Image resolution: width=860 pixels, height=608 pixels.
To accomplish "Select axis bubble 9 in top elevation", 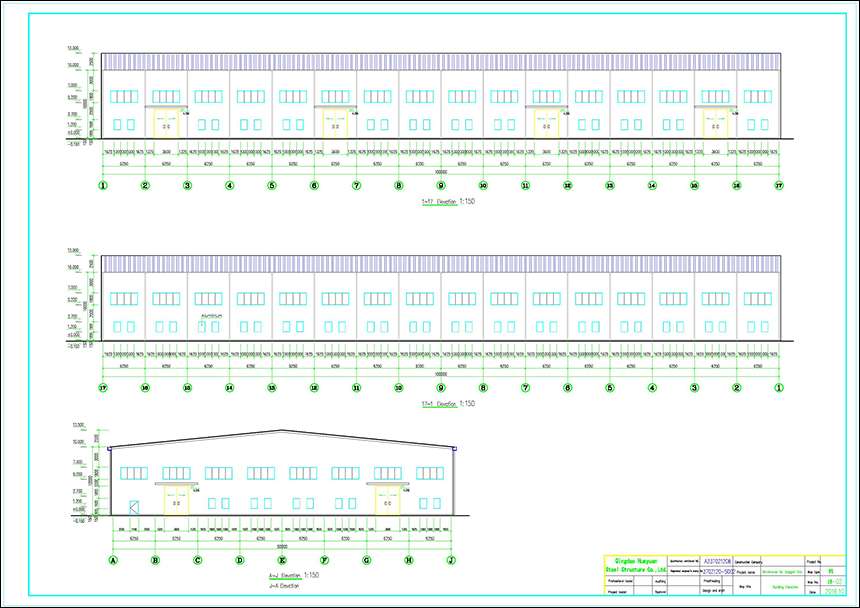I will point(441,185).
